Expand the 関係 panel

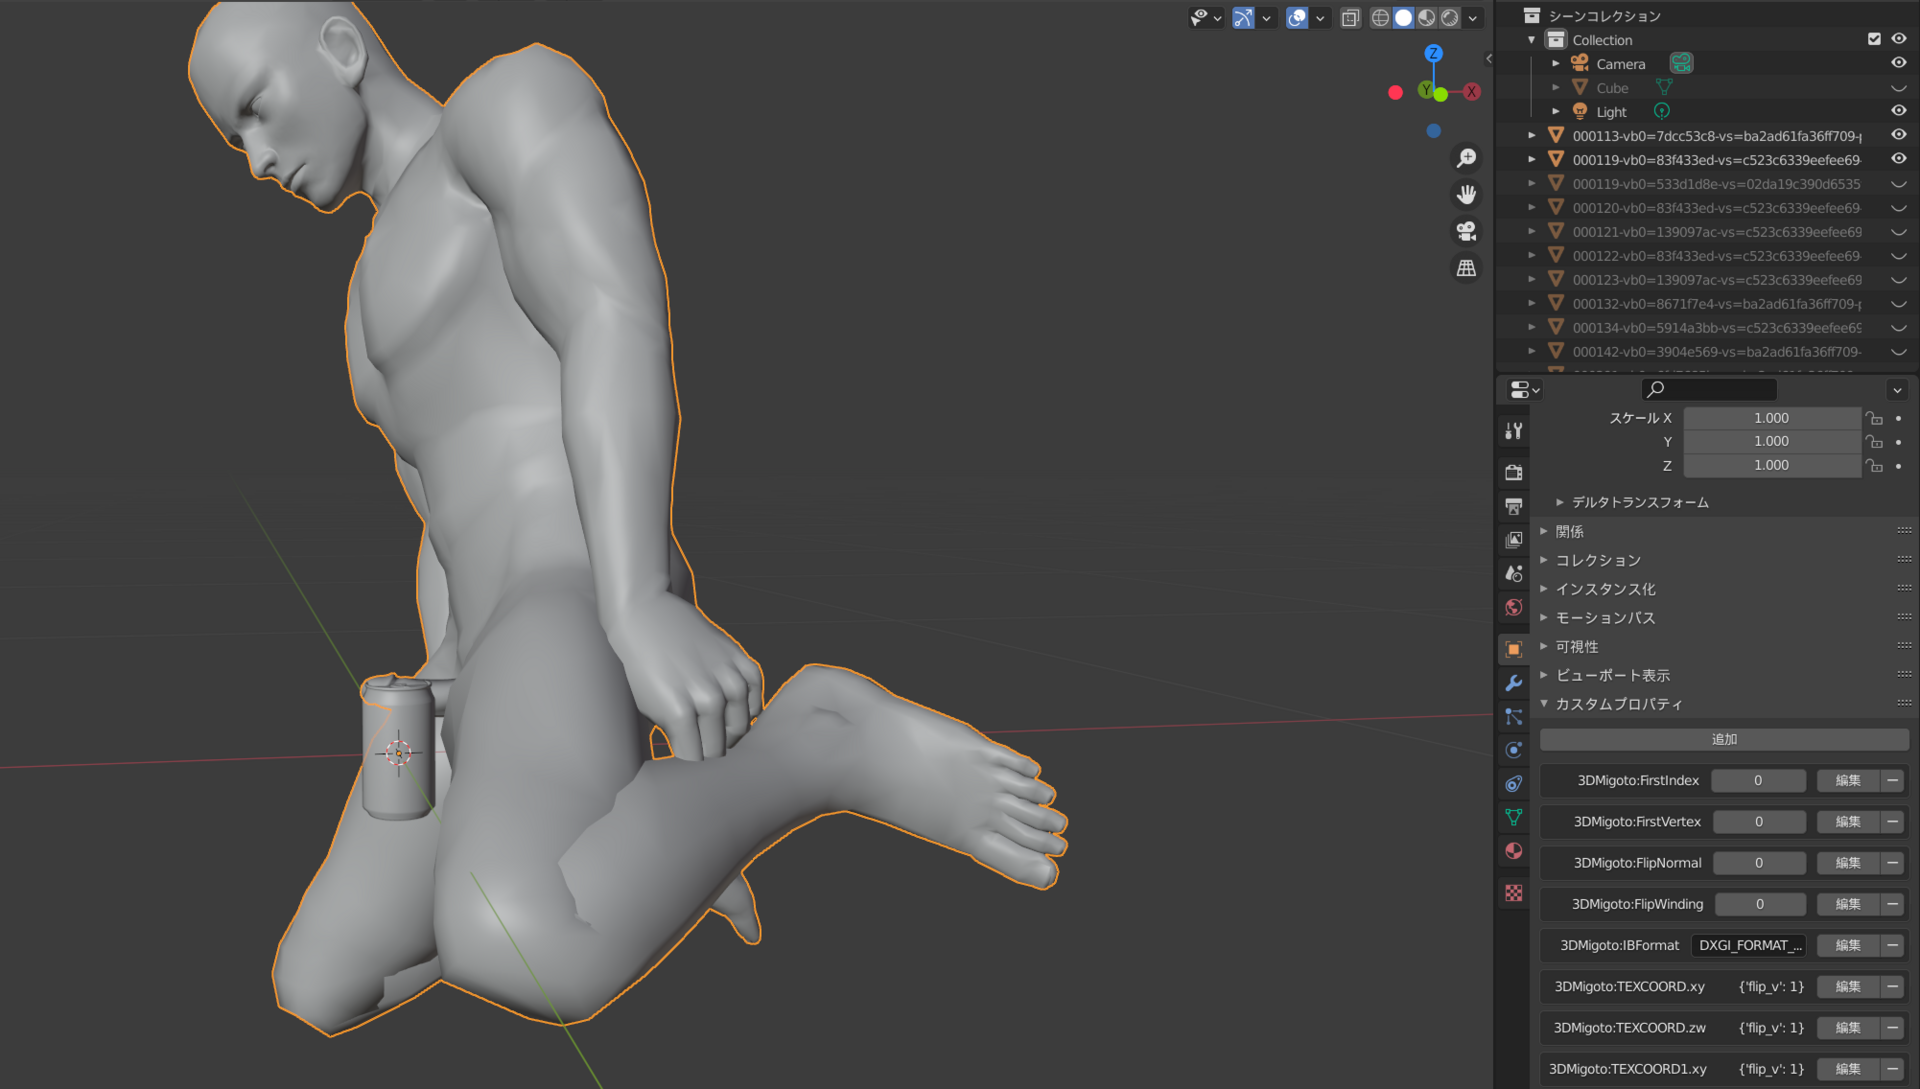[x=1544, y=531]
